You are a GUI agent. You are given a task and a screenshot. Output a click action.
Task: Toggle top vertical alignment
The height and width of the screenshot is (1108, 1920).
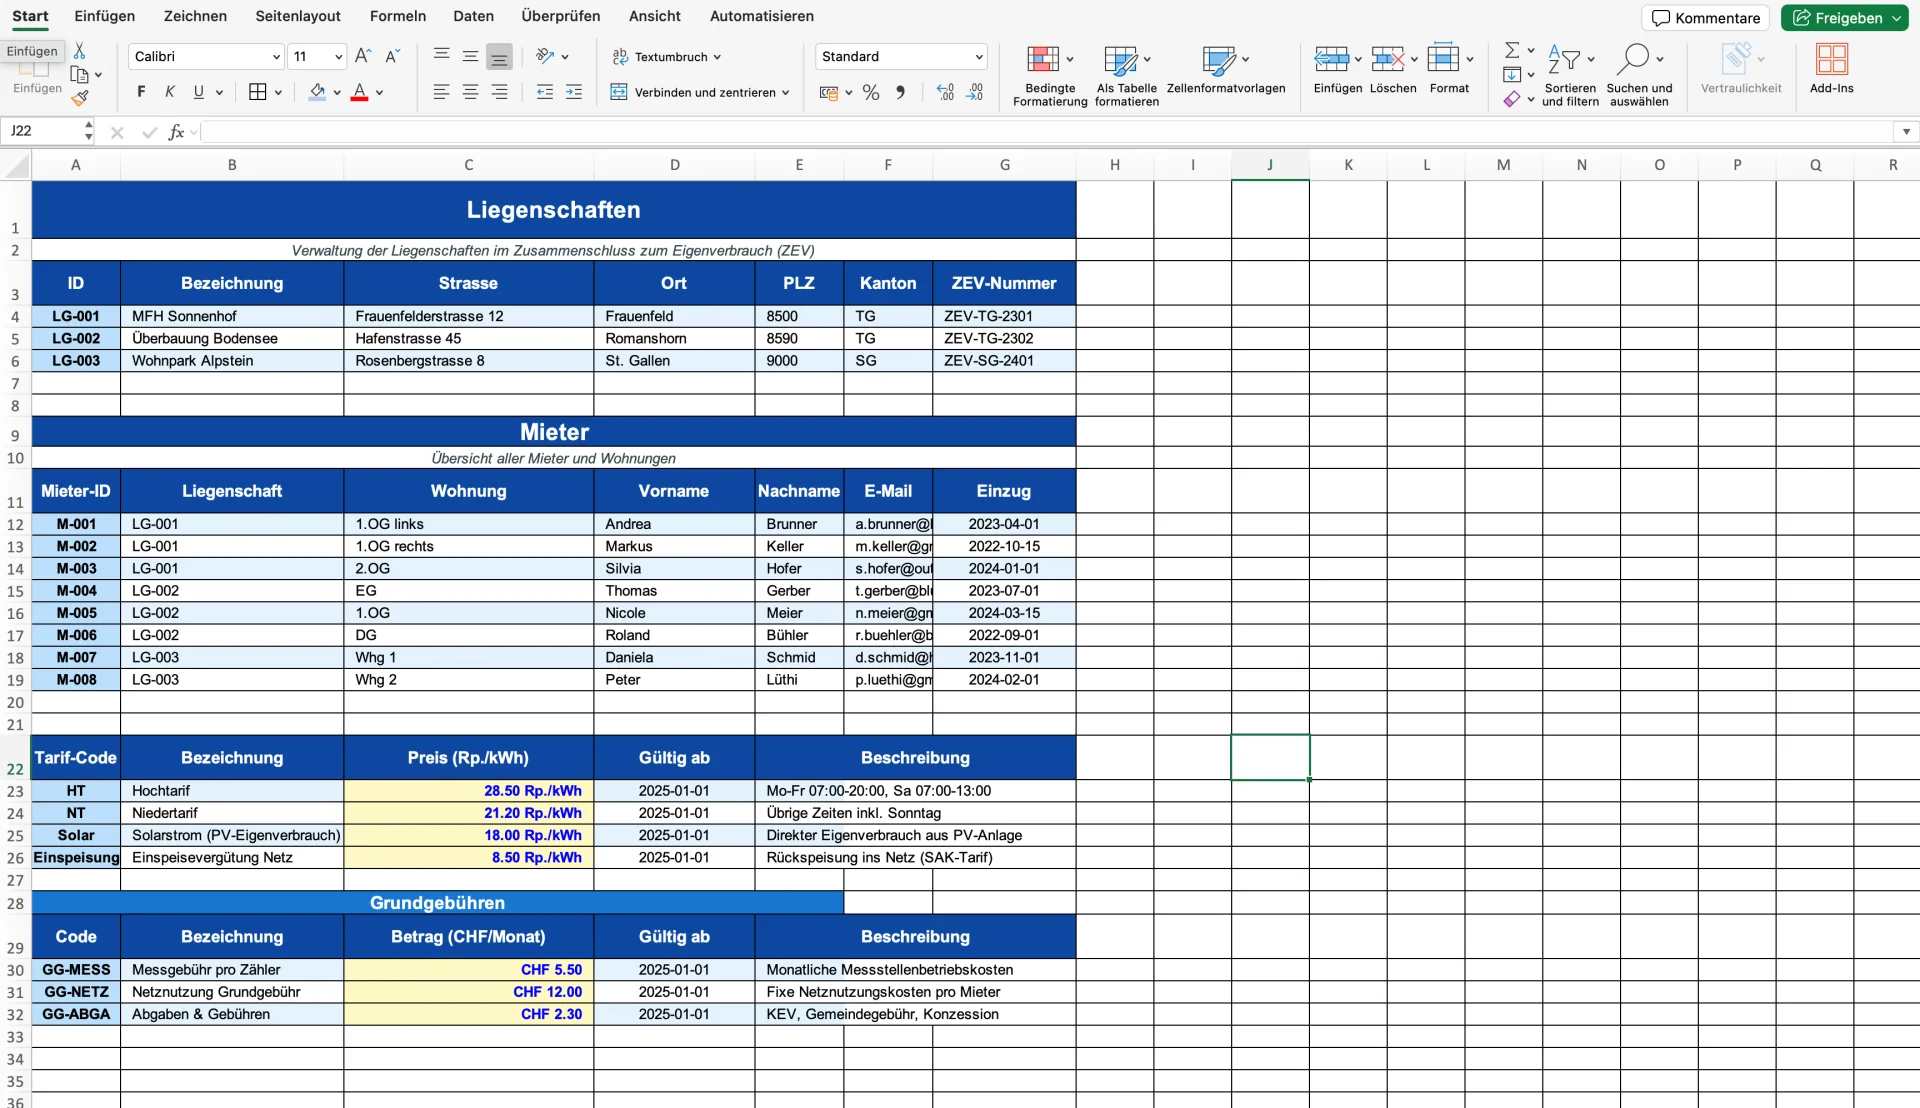coord(441,56)
